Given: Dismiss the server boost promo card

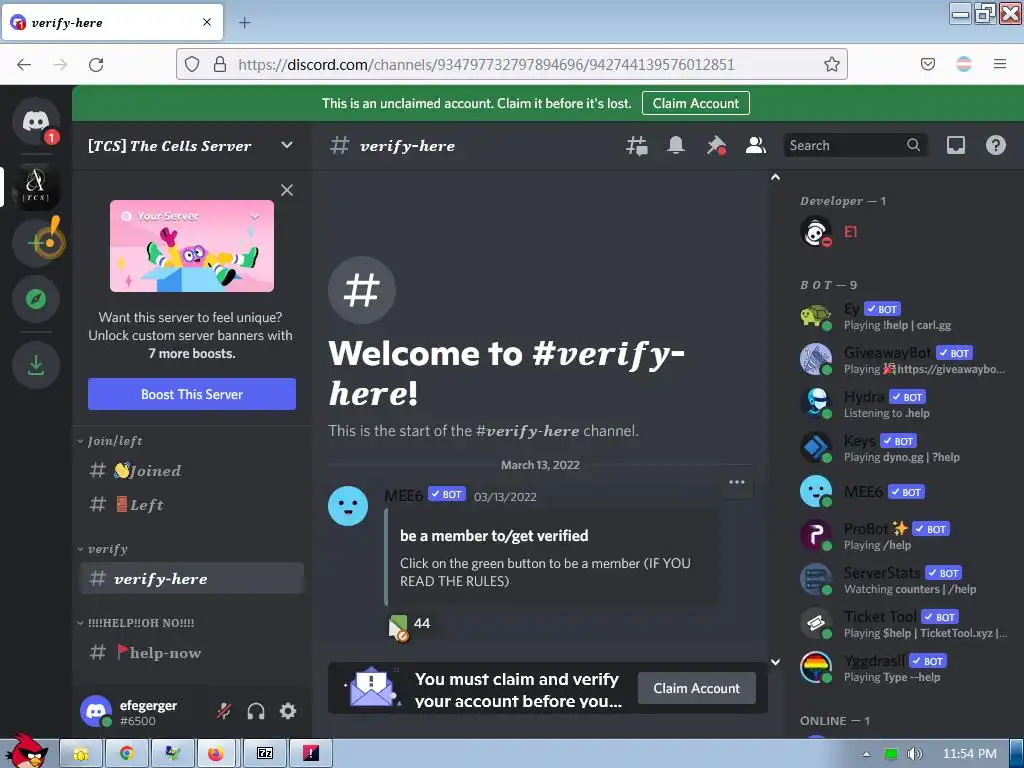Looking at the screenshot, I should click(287, 190).
